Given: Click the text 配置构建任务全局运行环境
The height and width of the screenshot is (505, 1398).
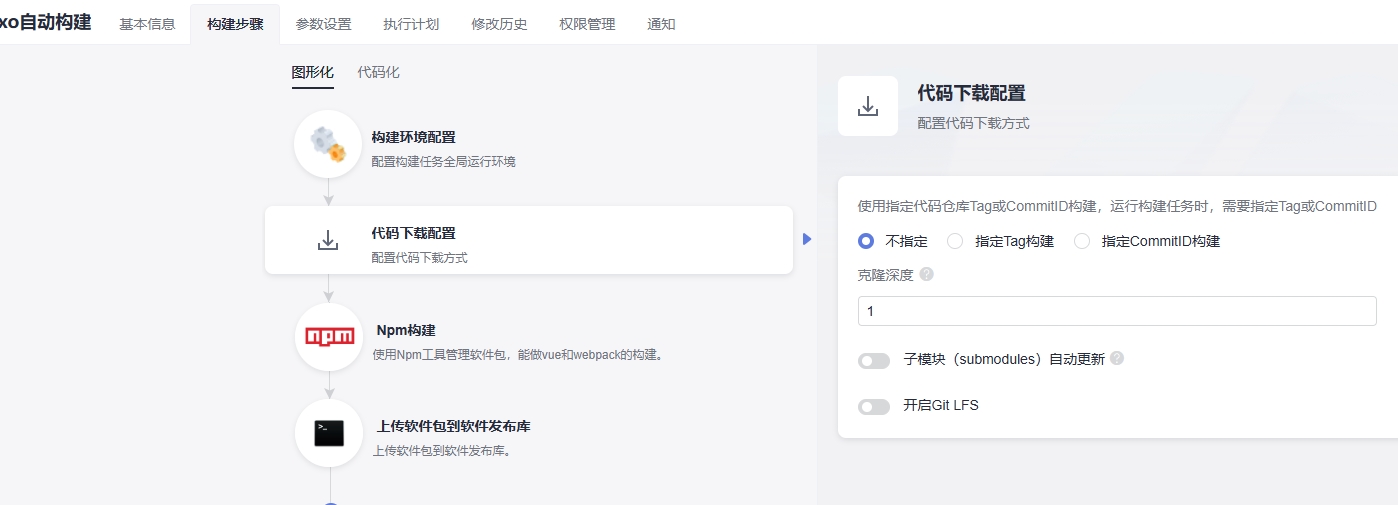Looking at the screenshot, I should click(443, 161).
